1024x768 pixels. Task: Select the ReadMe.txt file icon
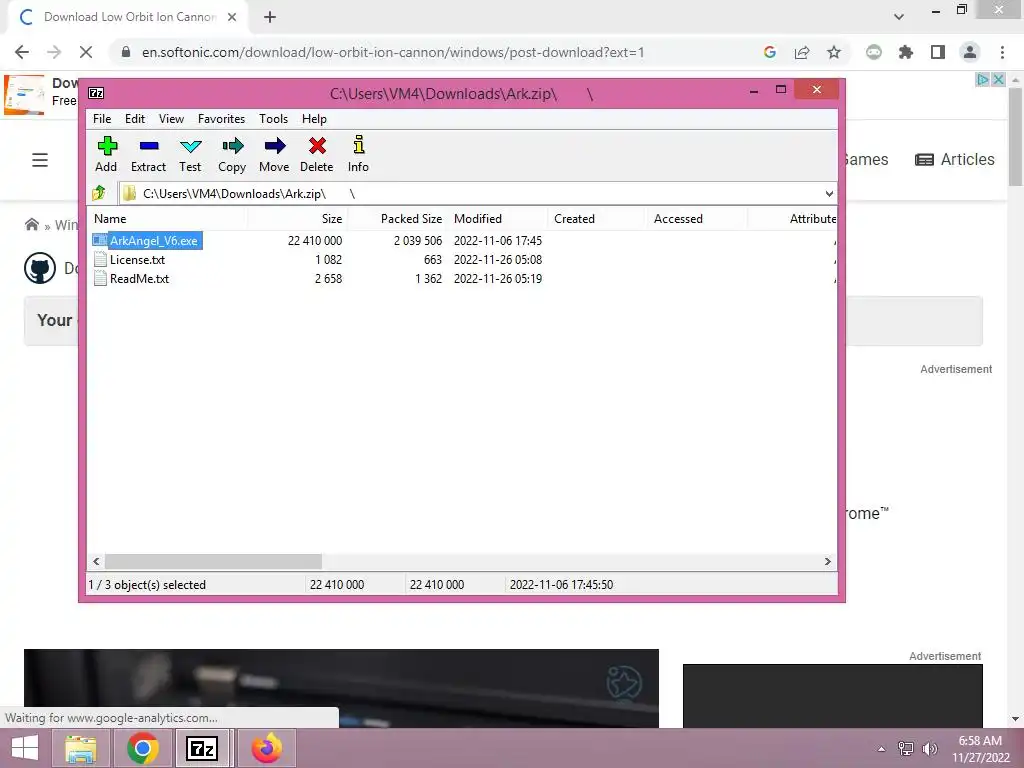click(100, 278)
